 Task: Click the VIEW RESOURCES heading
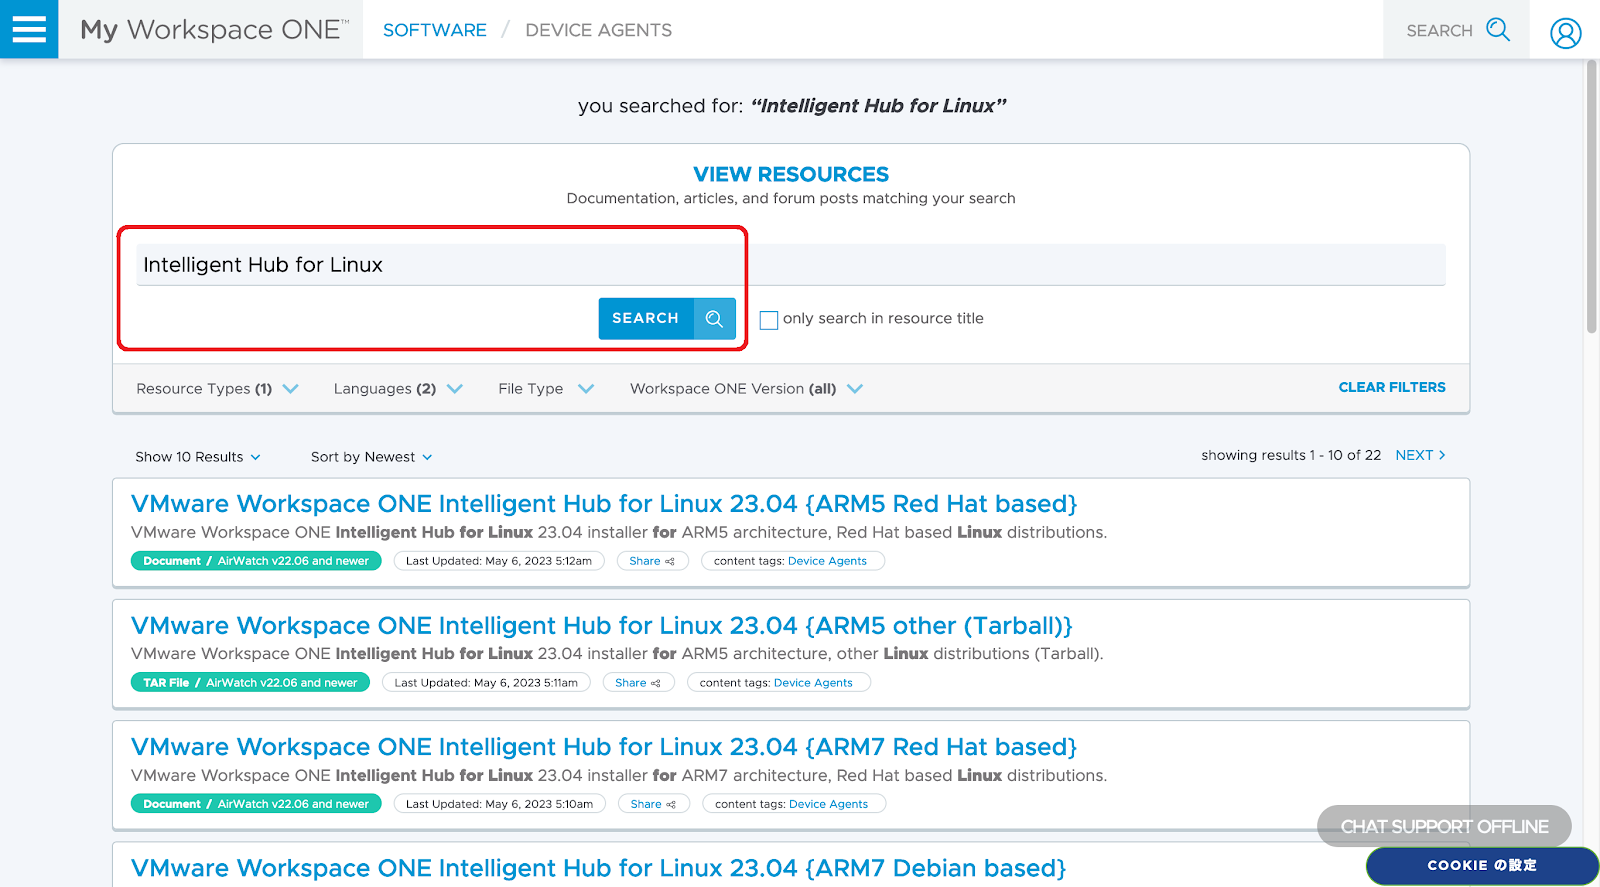tap(791, 174)
